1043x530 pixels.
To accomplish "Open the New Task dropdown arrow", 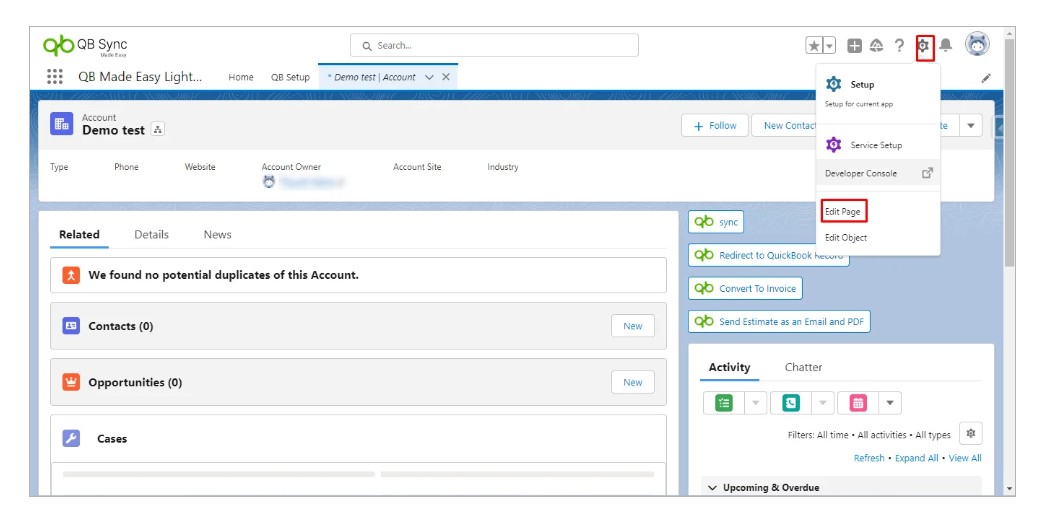I will (x=756, y=403).
